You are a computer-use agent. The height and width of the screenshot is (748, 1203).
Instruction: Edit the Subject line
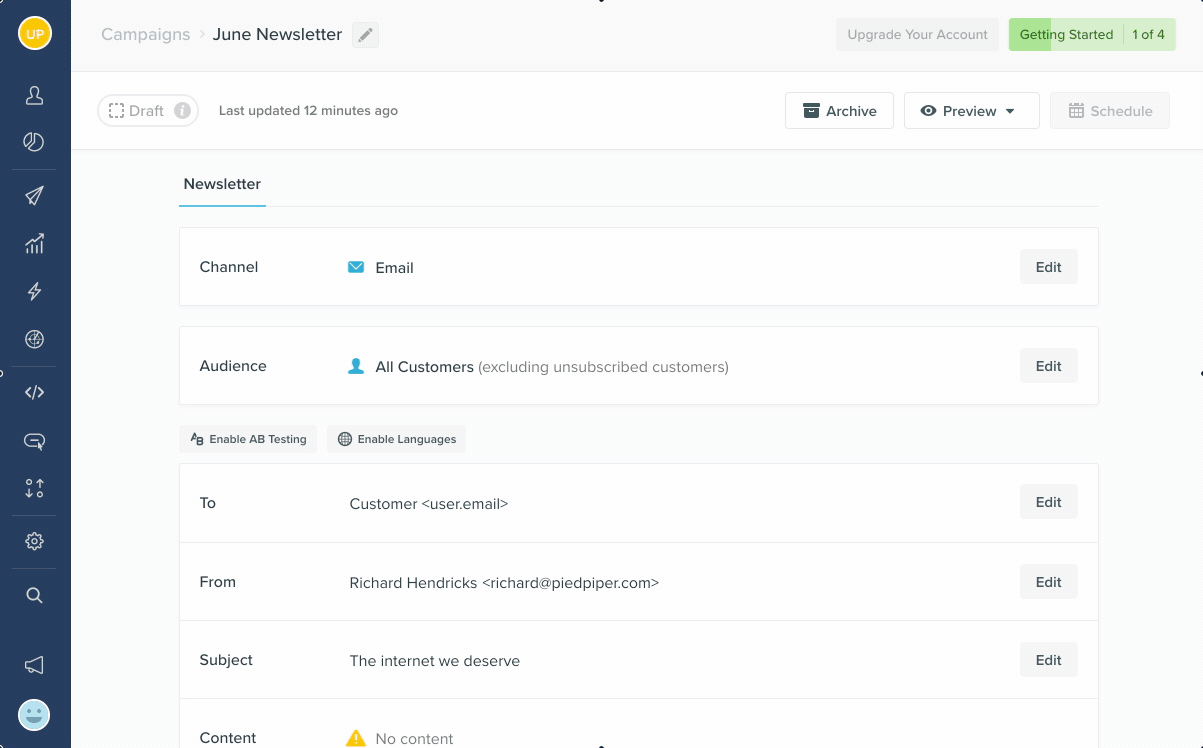click(x=1048, y=660)
